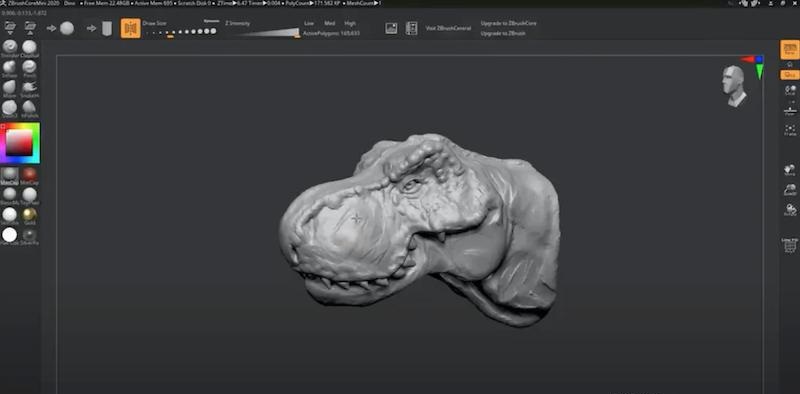Open the Visit ZBrushCentral link

coord(448,29)
